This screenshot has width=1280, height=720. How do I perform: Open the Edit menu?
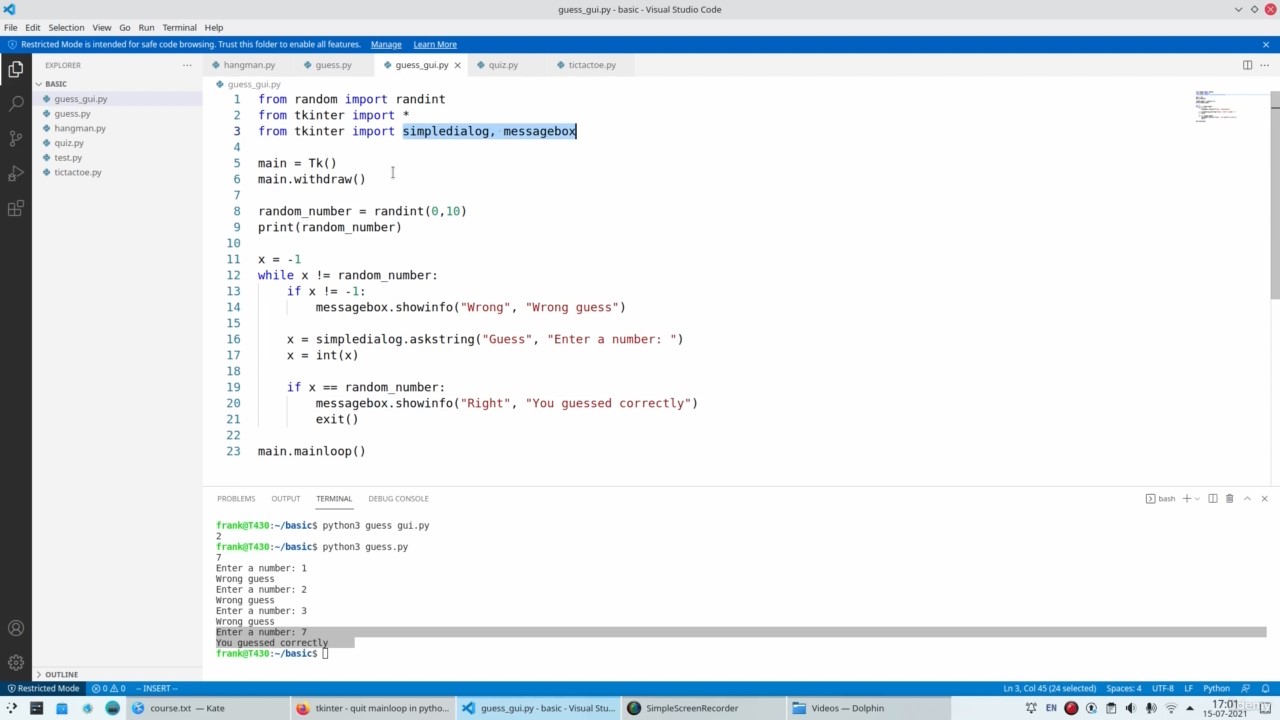click(x=33, y=27)
